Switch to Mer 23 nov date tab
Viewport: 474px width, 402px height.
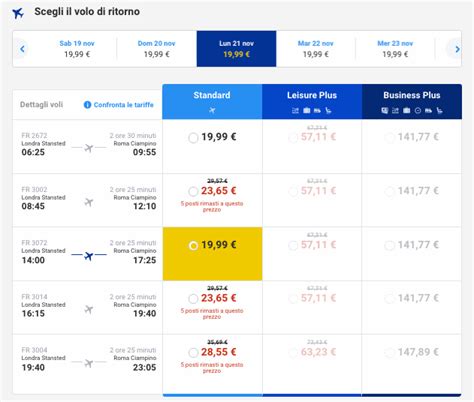pos(395,49)
